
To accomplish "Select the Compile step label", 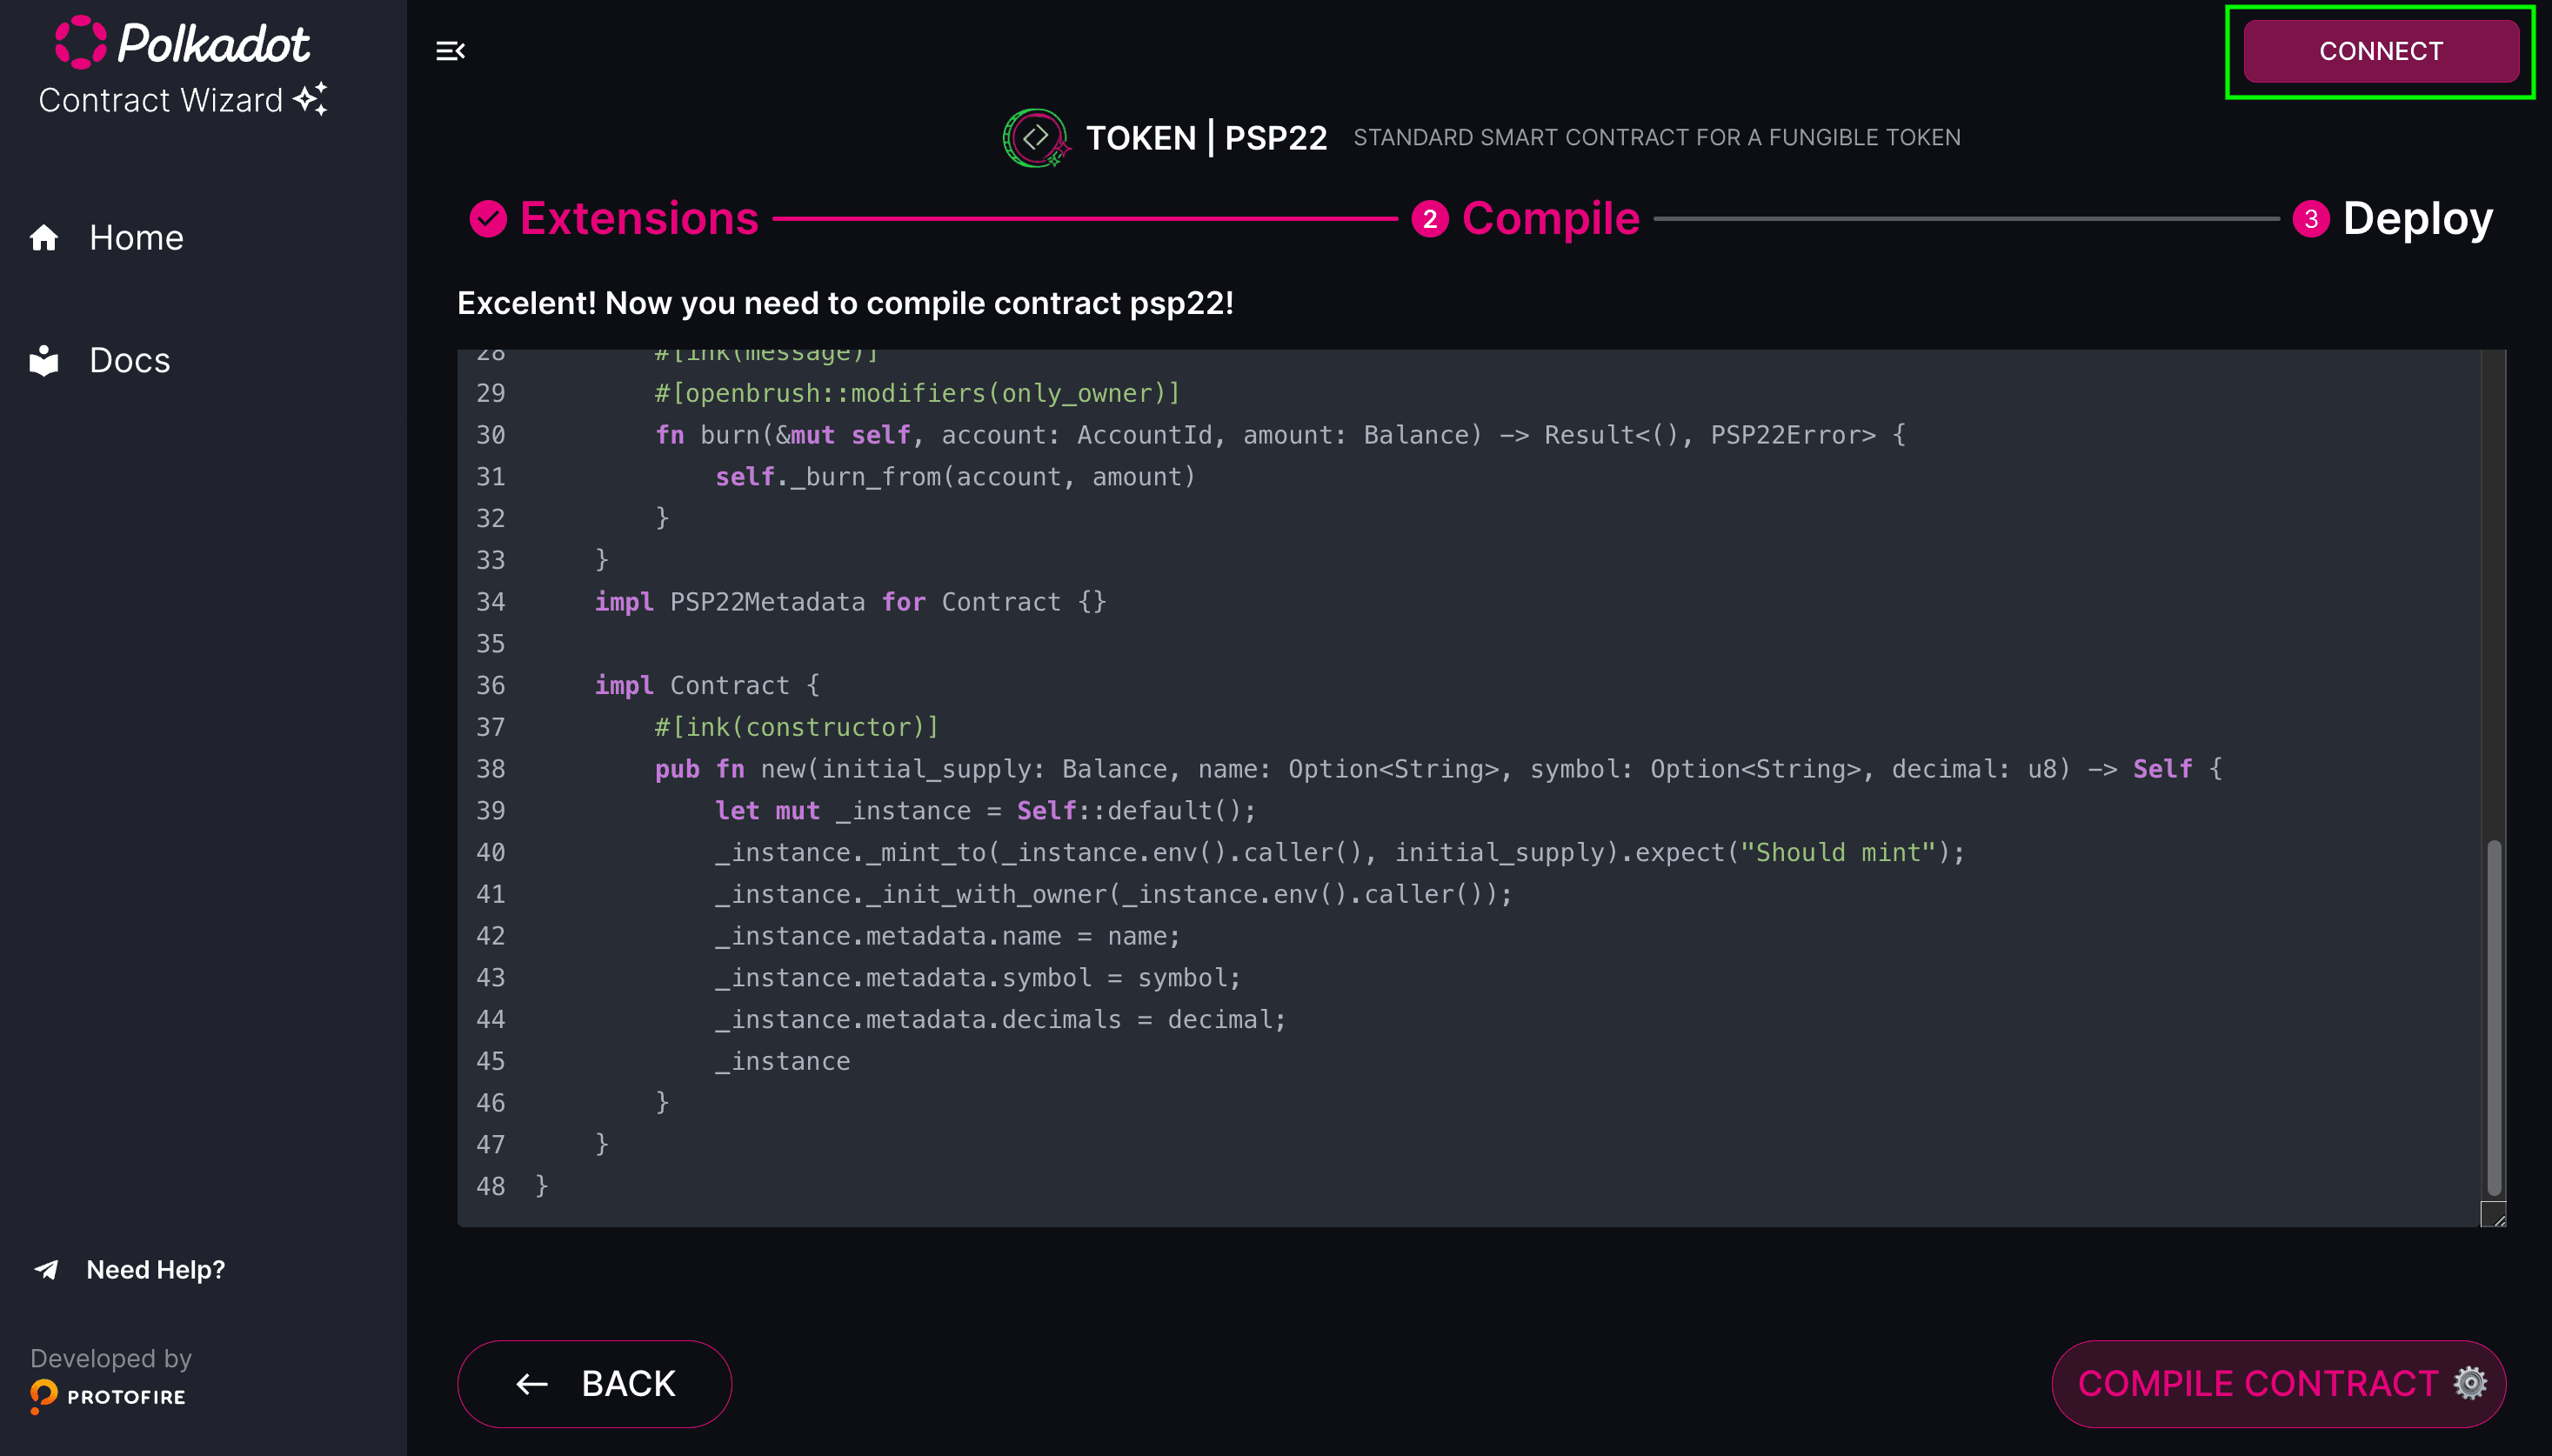I will [x=1550, y=219].
